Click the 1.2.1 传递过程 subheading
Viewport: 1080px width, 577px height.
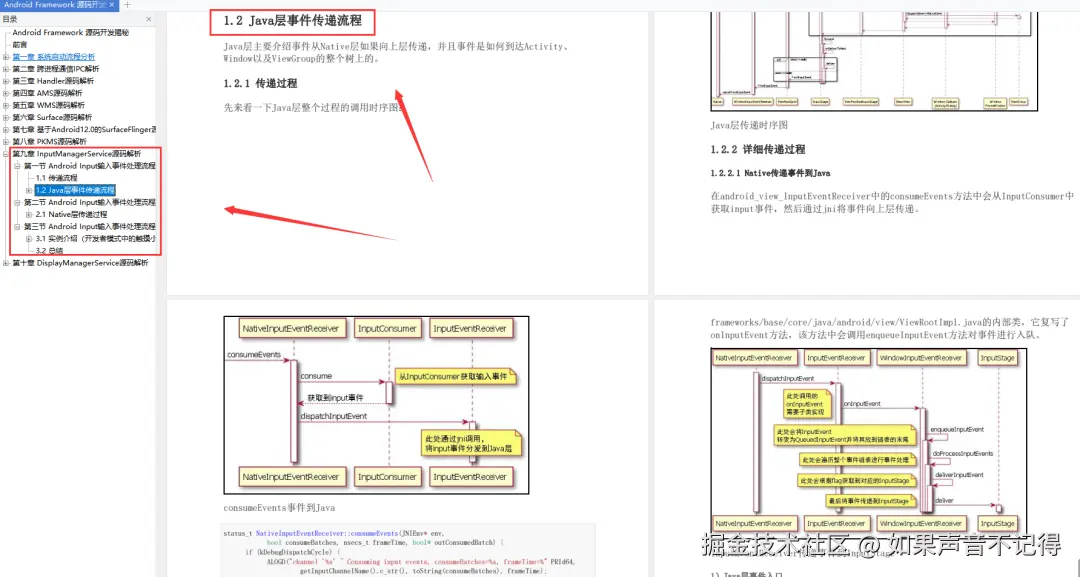click(x=260, y=83)
